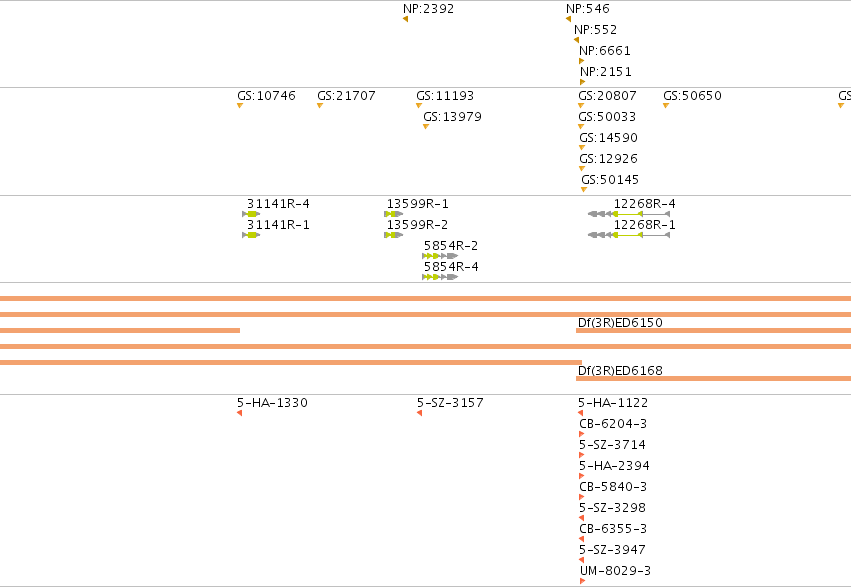Screen dimensions: 851x587
Task: Open the 5-SZ-3157 label text
Action: (450, 403)
